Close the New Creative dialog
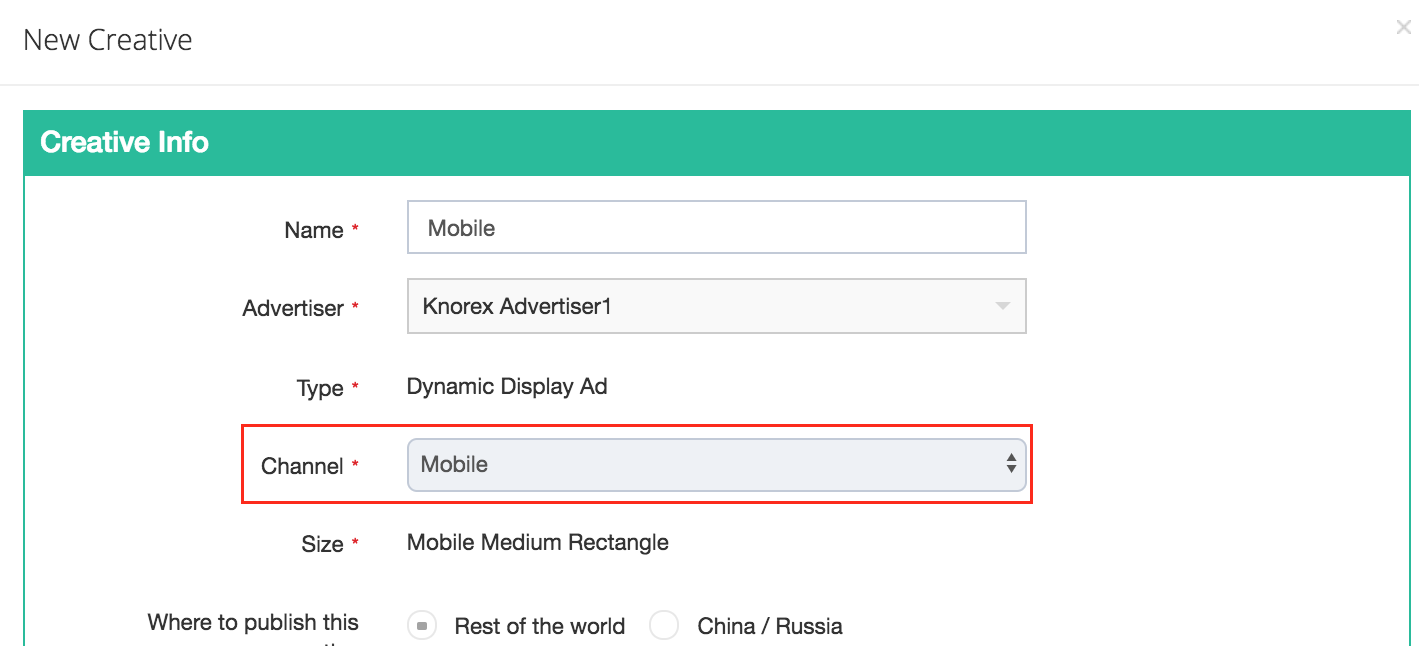 pos(1403,28)
